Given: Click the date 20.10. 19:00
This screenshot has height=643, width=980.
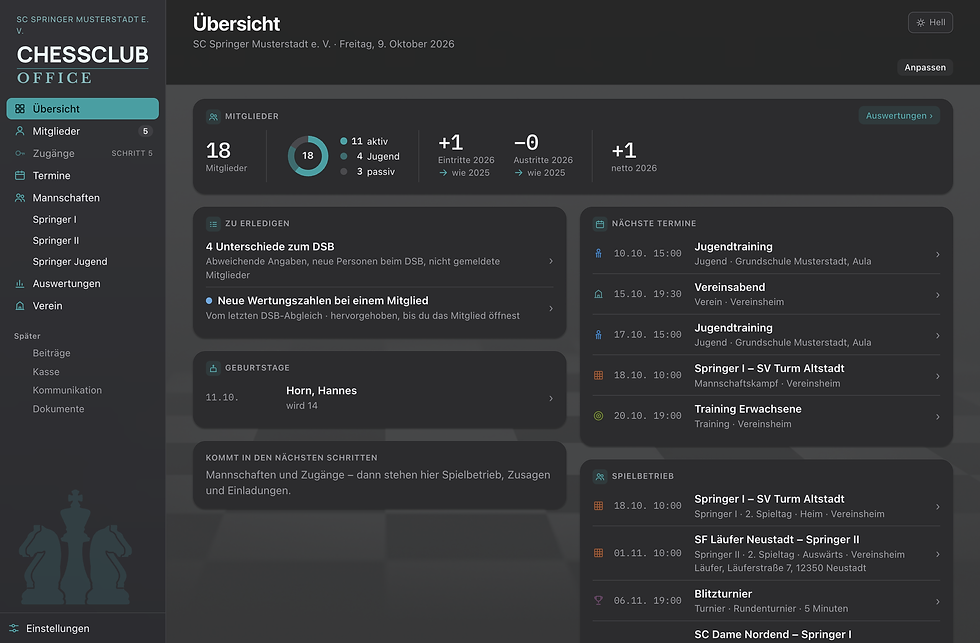Looking at the screenshot, I should point(648,416).
